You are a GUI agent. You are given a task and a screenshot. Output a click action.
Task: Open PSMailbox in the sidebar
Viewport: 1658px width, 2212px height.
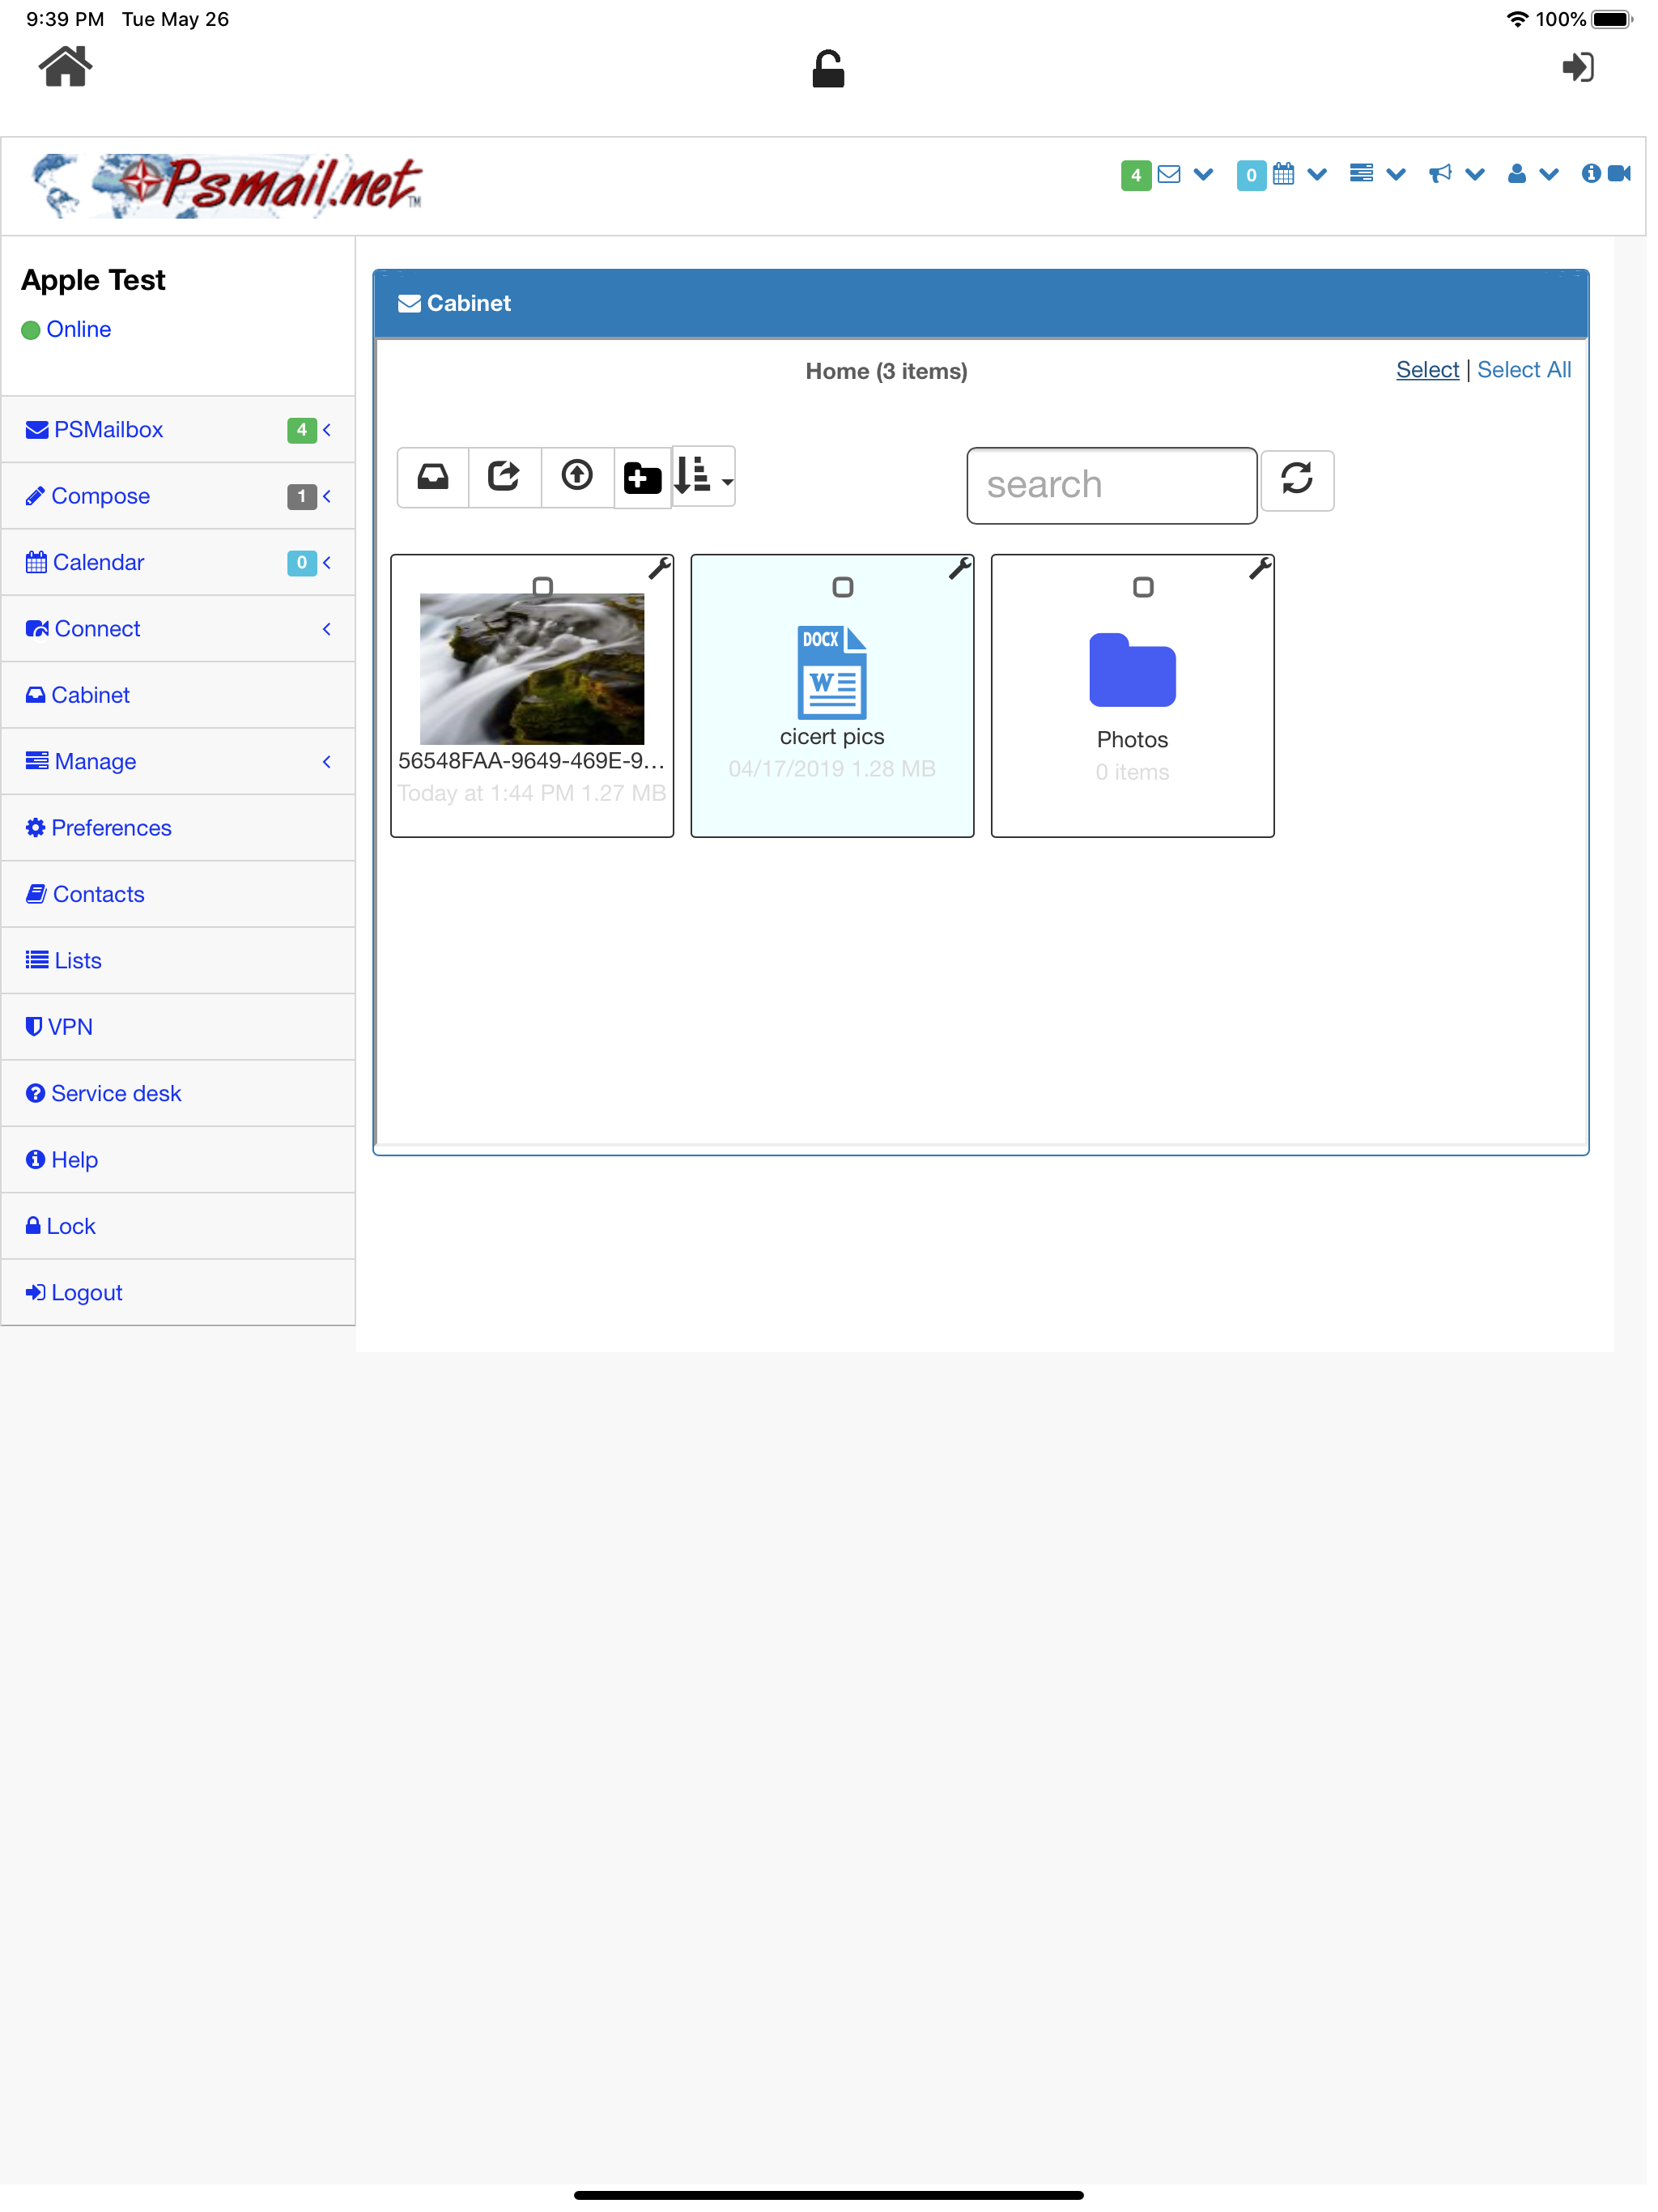[178, 430]
